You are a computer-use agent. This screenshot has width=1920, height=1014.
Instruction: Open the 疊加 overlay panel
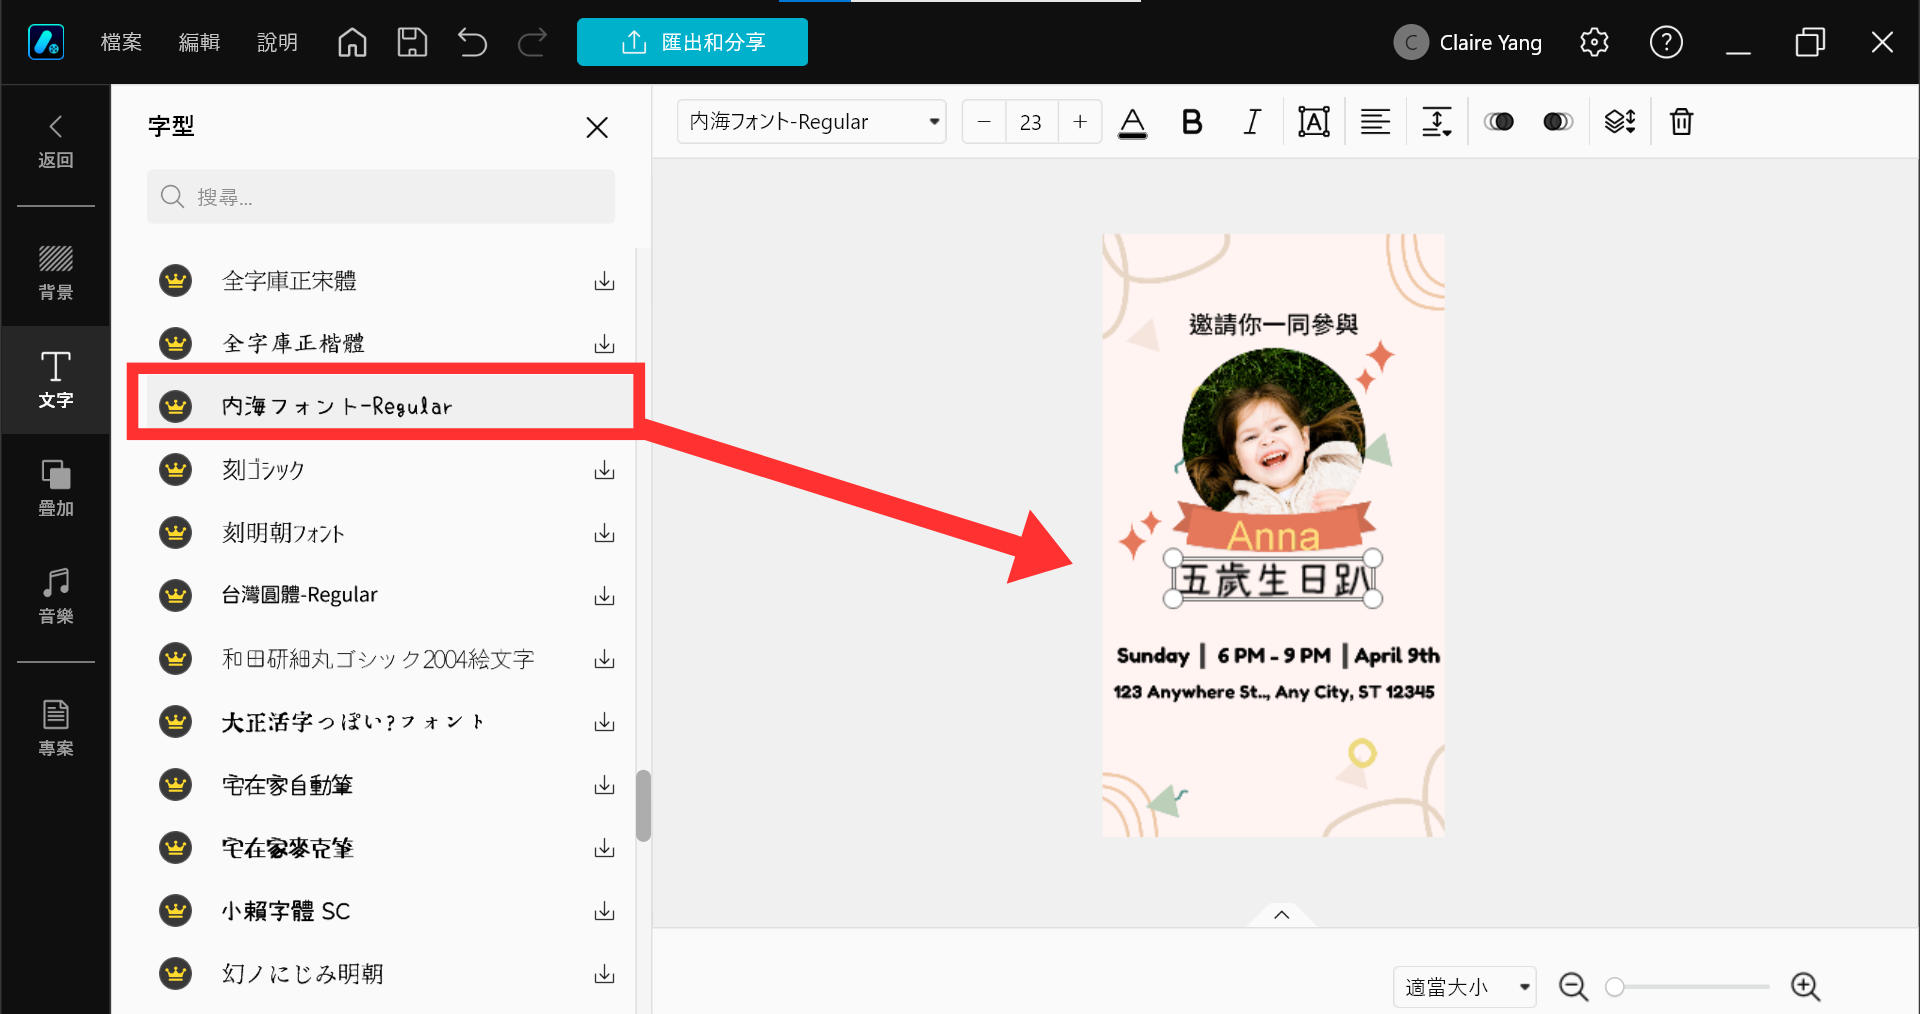[x=56, y=487]
